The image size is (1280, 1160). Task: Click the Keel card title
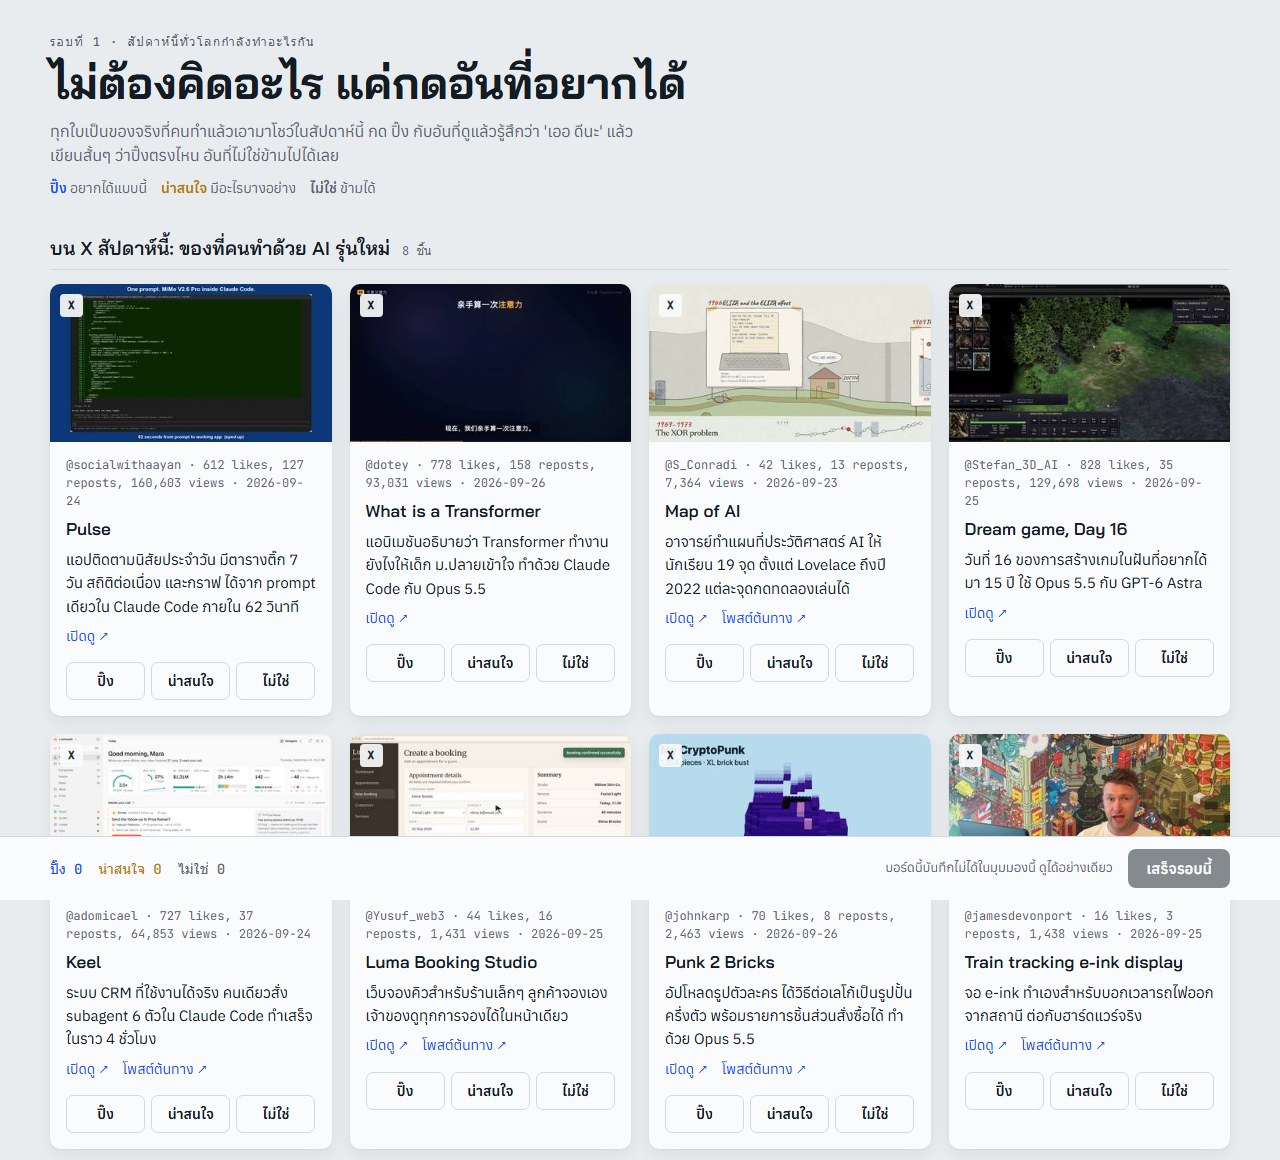coord(84,962)
